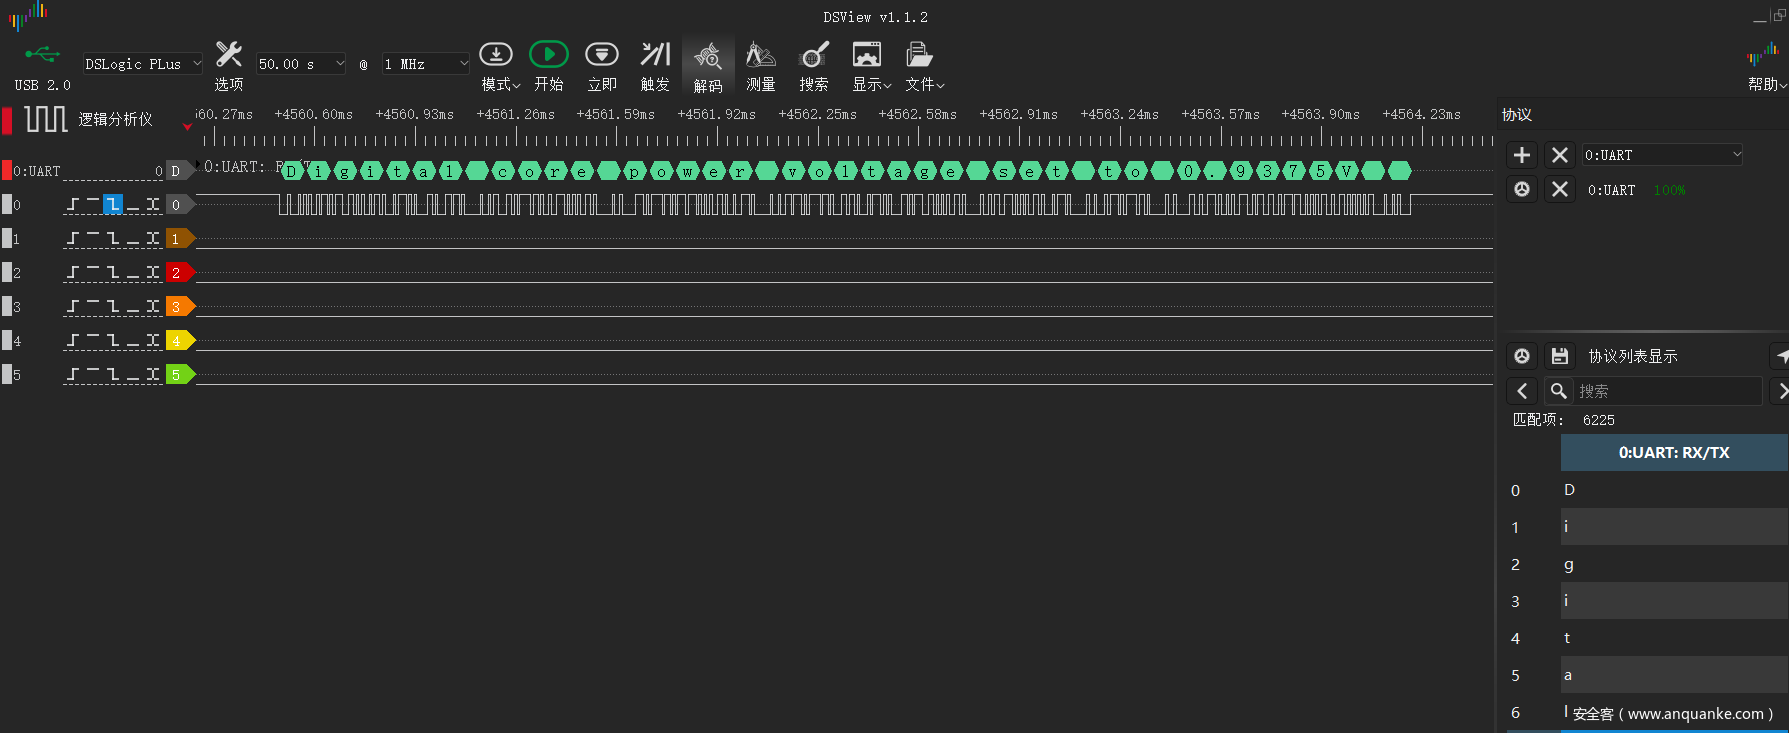Click the Start (开始) capture button

click(548, 56)
